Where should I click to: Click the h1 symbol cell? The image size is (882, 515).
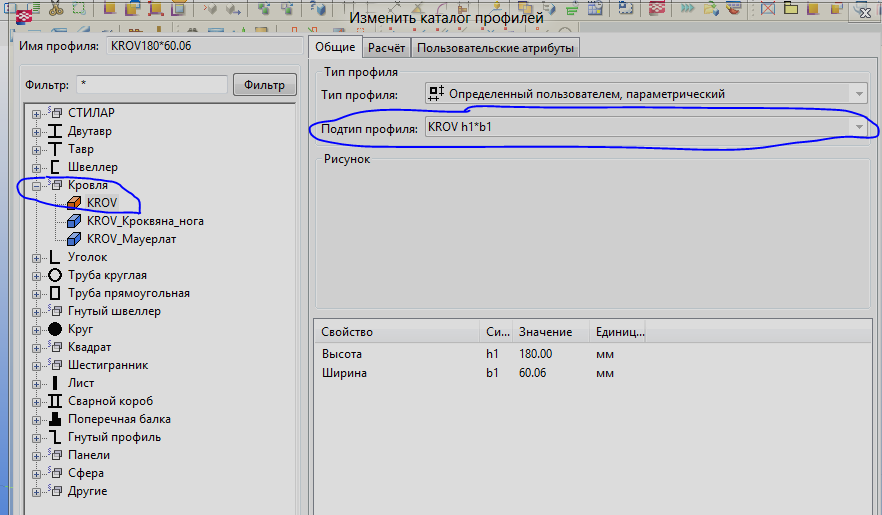(492, 354)
